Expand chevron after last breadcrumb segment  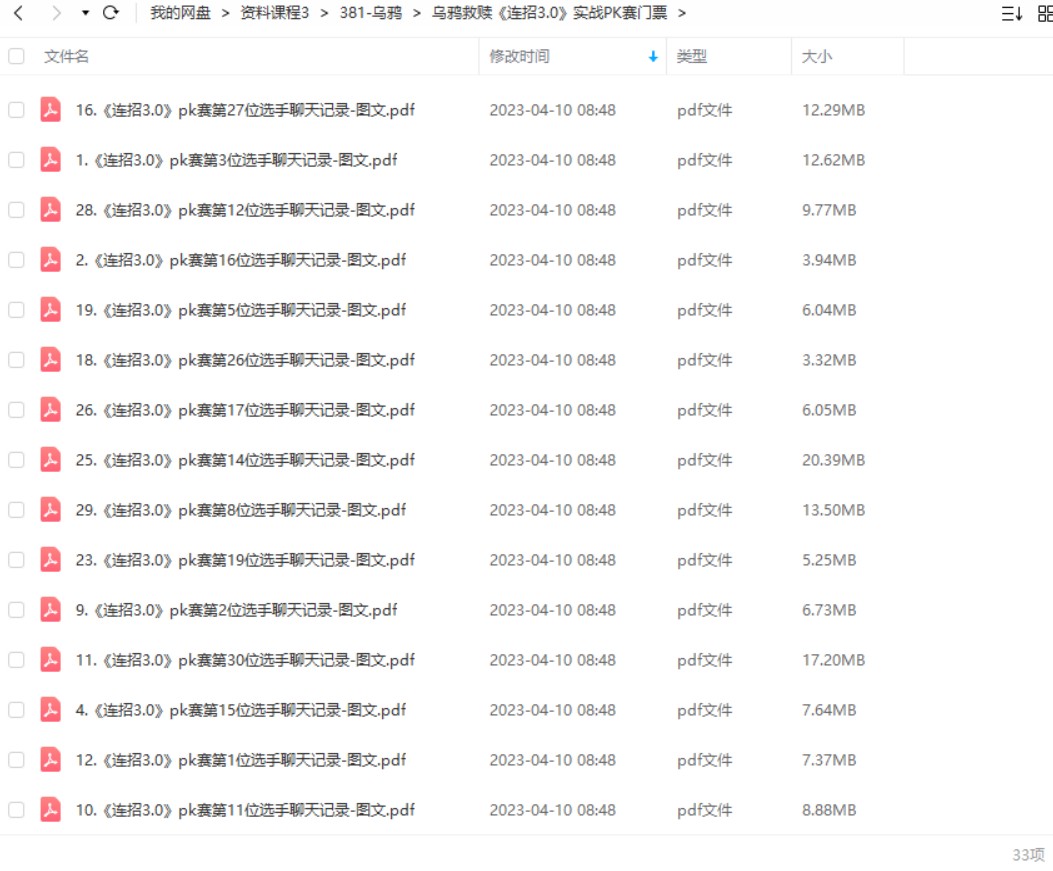[x=682, y=13]
